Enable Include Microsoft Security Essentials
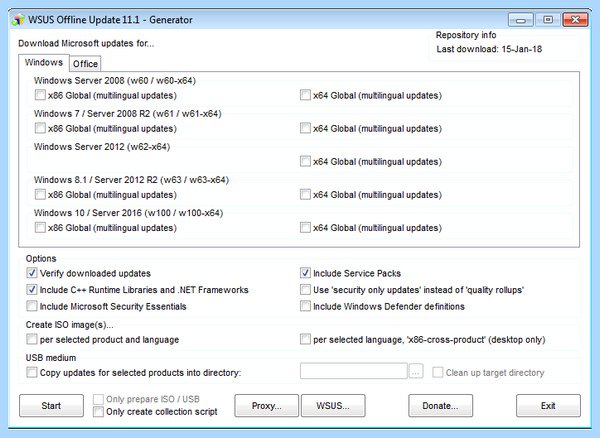This screenshot has width=600, height=438. [x=32, y=306]
